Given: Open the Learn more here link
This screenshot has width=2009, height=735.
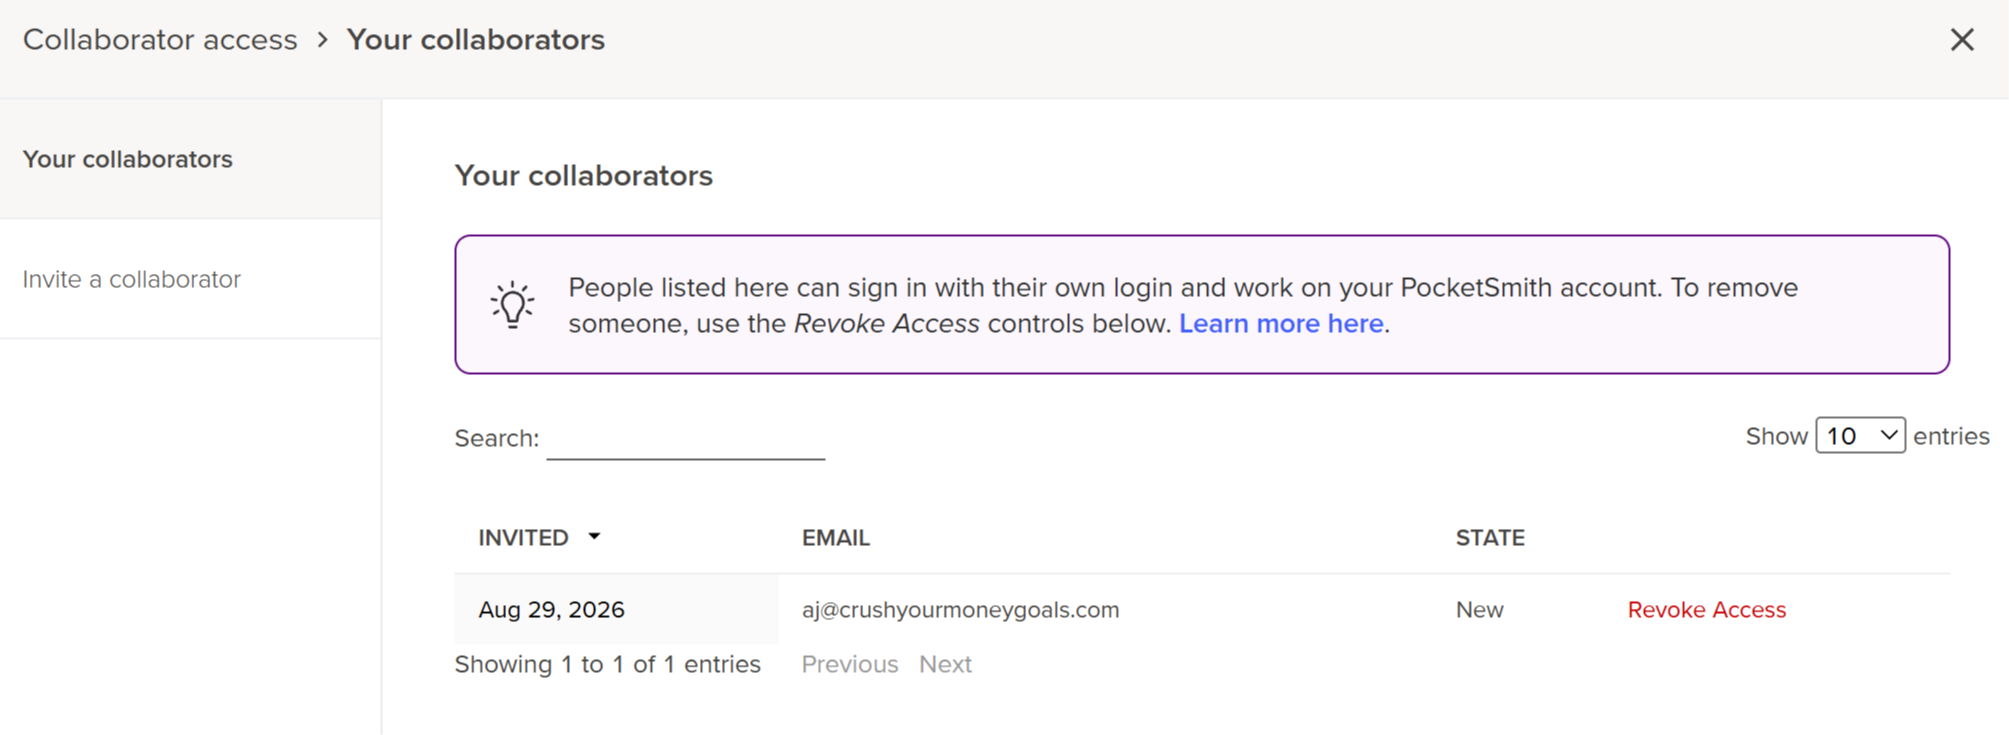Looking at the screenshot, I should (x=1281, y=324).
